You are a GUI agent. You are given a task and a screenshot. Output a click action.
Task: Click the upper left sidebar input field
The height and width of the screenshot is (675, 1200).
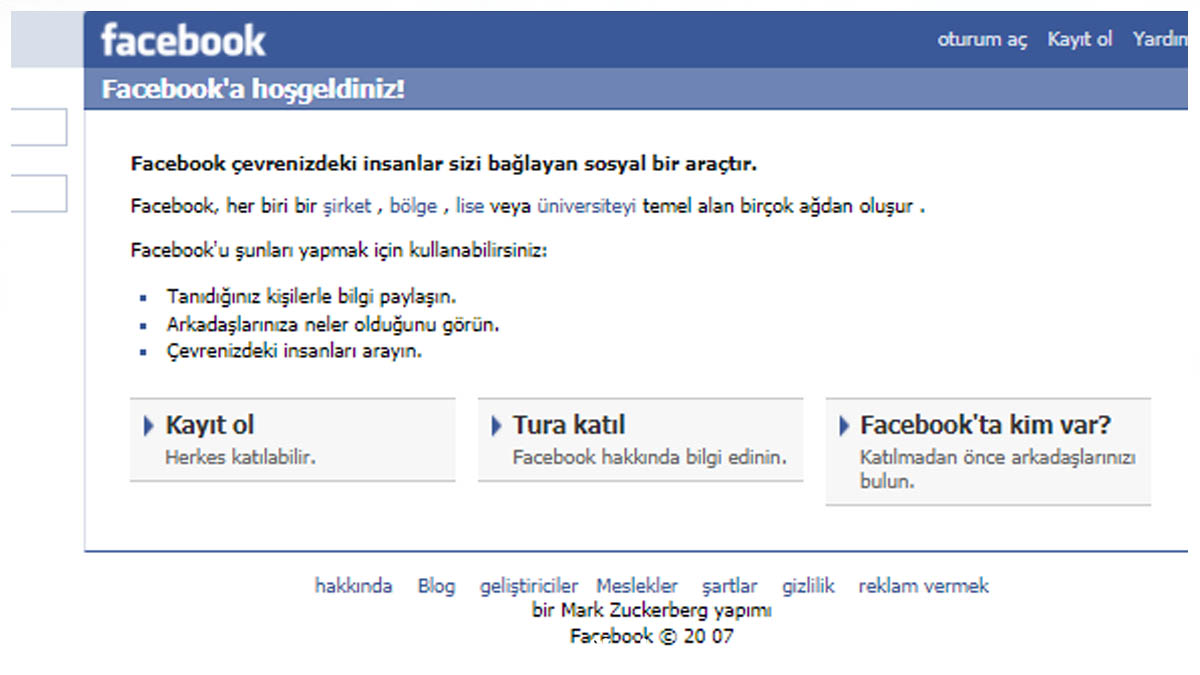click(x=38, y=128)
